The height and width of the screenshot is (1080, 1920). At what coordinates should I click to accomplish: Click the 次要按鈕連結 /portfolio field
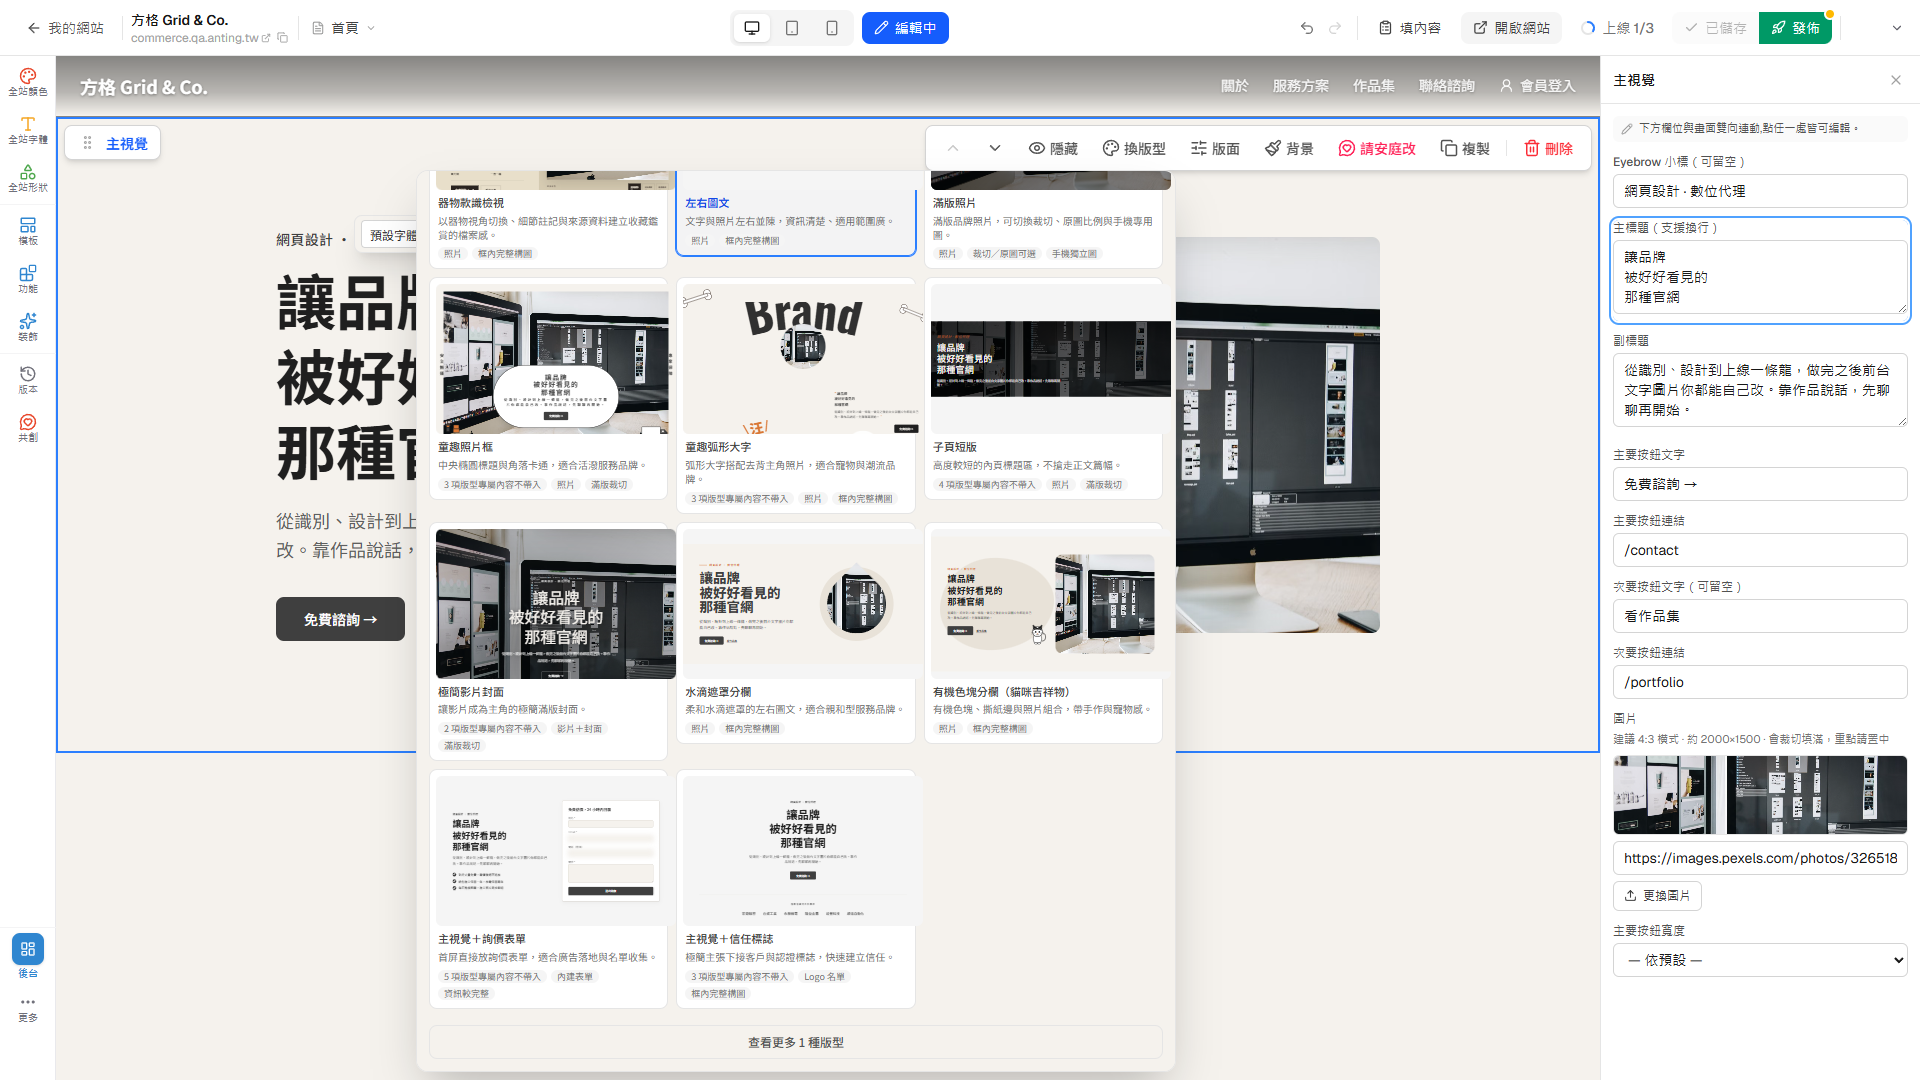[1760, 682]
